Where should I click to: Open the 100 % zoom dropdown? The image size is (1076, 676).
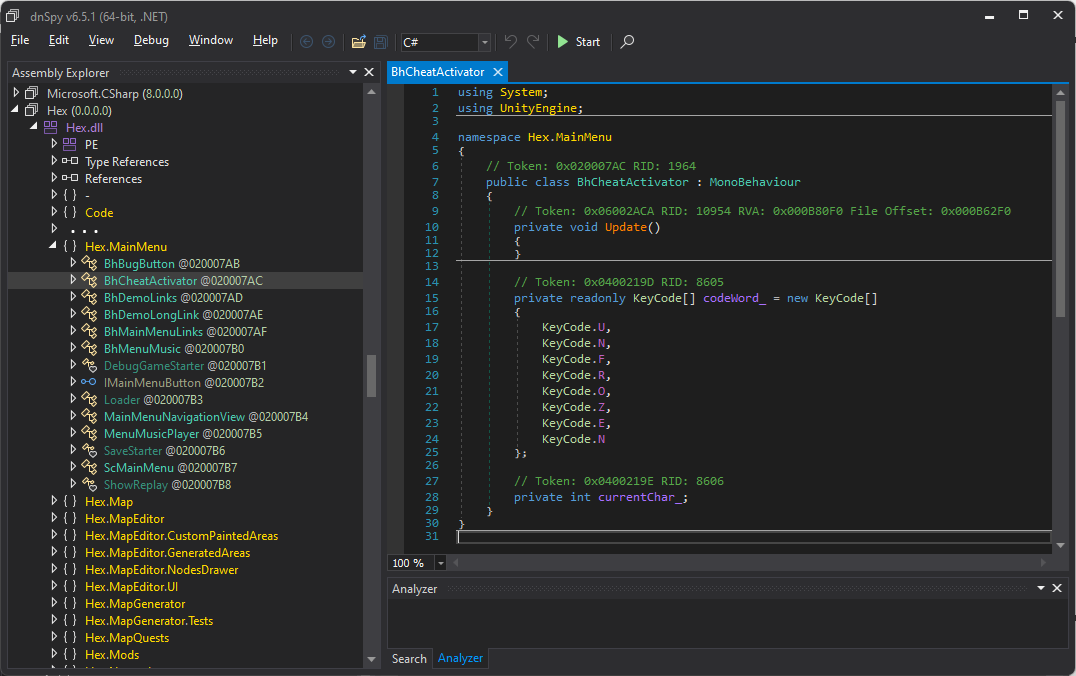tap(441, 563)
